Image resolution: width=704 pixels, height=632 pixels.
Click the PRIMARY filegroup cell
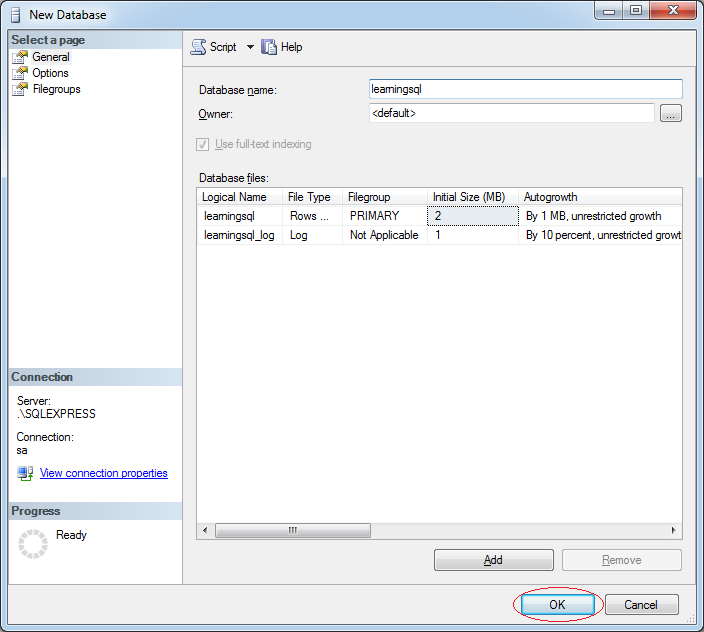click(x=385, y=216)
